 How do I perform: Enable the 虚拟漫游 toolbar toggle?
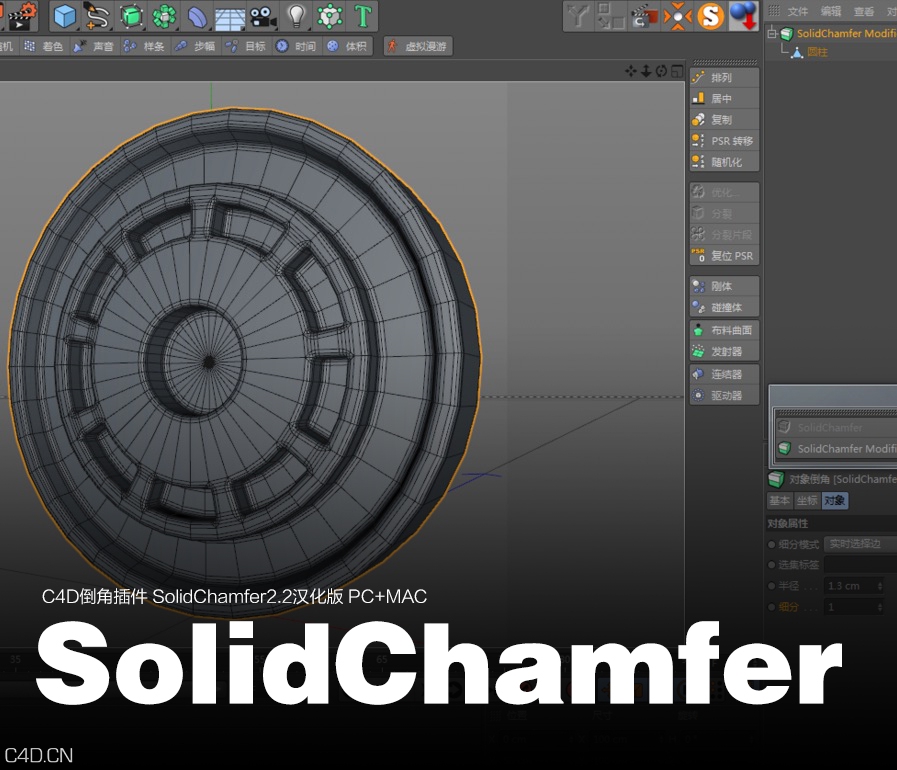point(418,46)
